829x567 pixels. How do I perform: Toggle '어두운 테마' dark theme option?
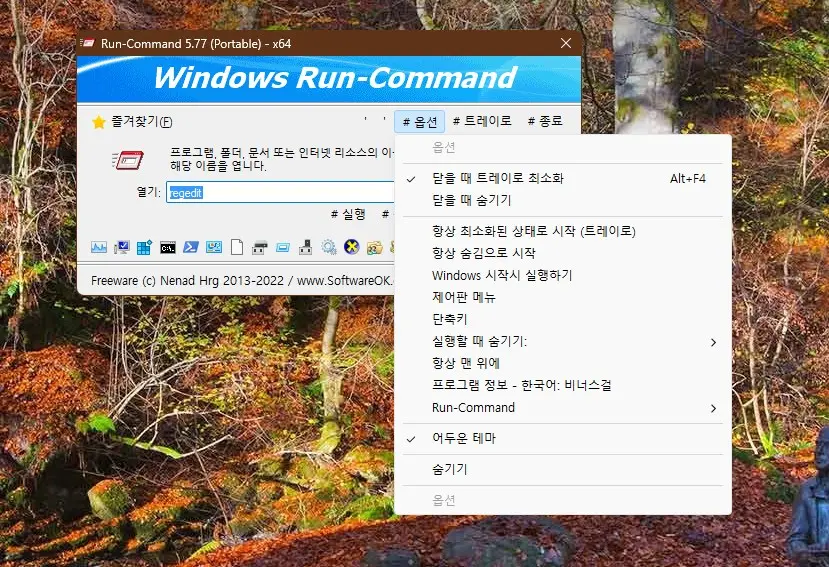(563, 438)
